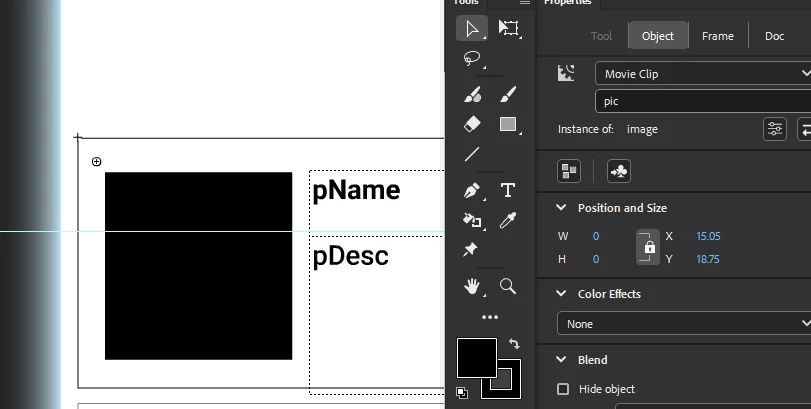Select the Eraser tool

[x=472, y=124]
